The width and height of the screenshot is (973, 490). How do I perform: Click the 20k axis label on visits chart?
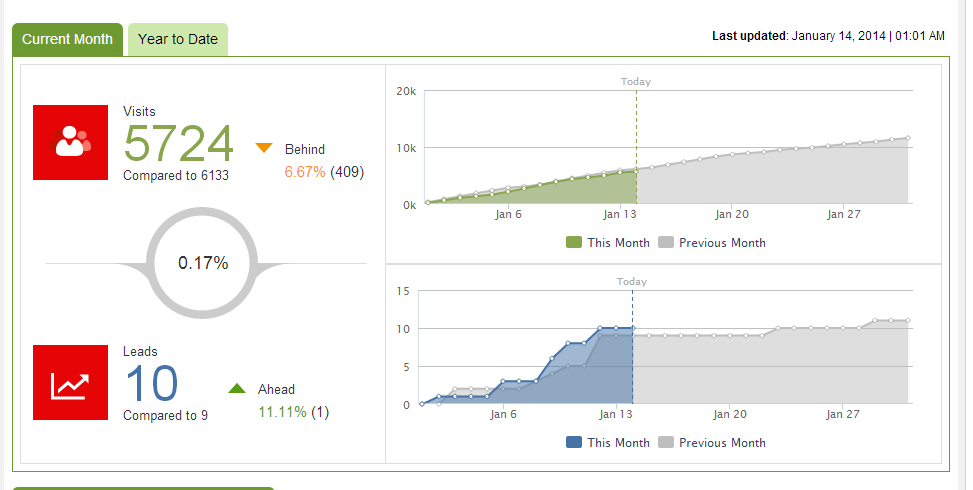click(x=406, y=91)
